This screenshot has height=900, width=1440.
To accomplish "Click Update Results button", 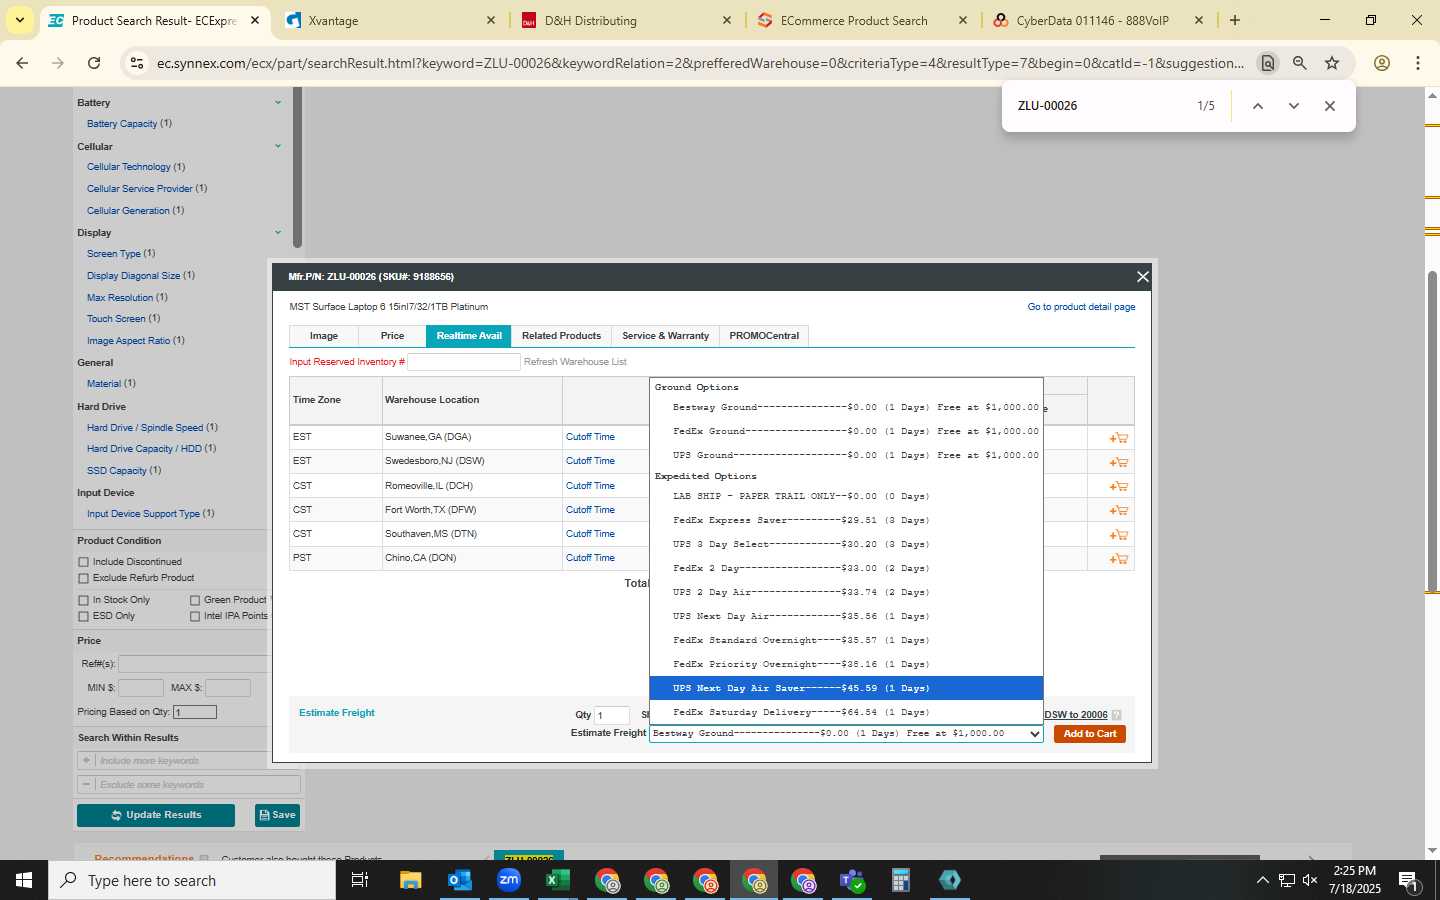I will pyautogui.click(x=156, y=815).
